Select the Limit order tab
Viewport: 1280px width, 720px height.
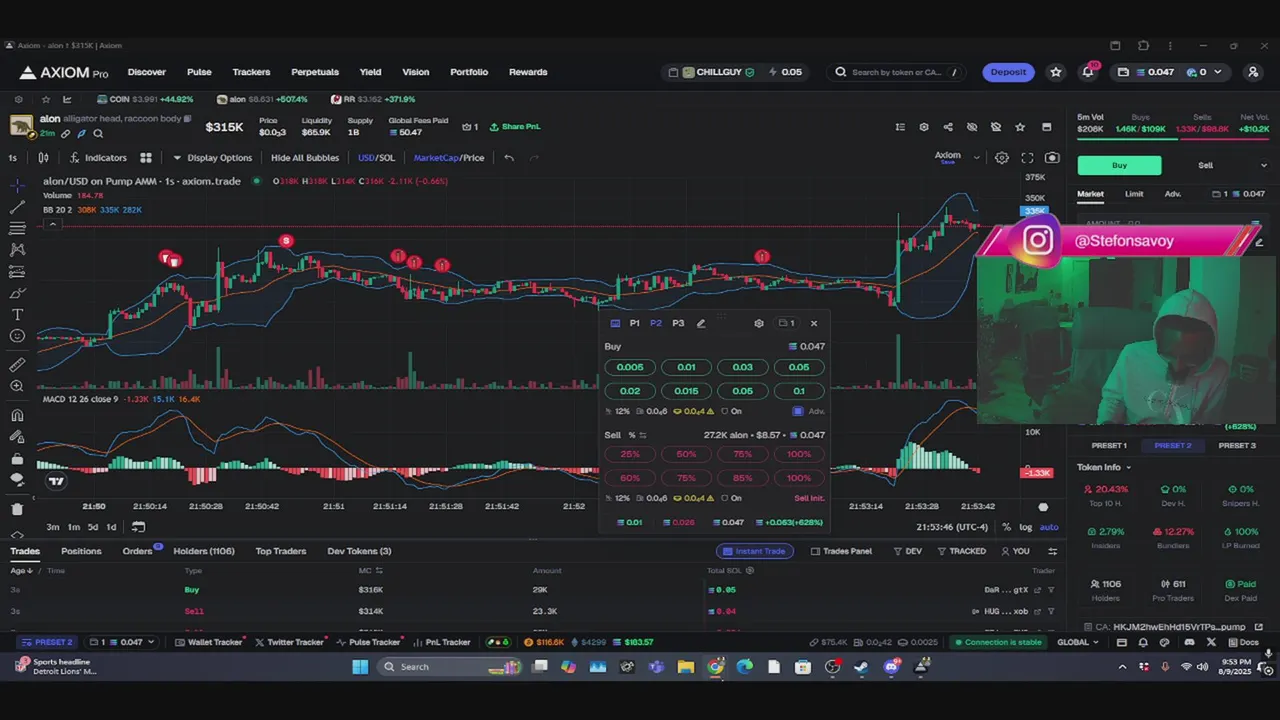1134,194
